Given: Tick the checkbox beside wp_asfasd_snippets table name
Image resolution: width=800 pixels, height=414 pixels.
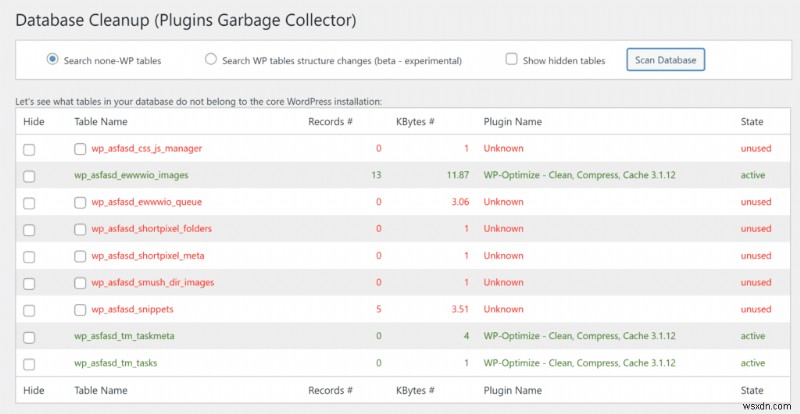Looking at the screenshot, I should [80, 310].
